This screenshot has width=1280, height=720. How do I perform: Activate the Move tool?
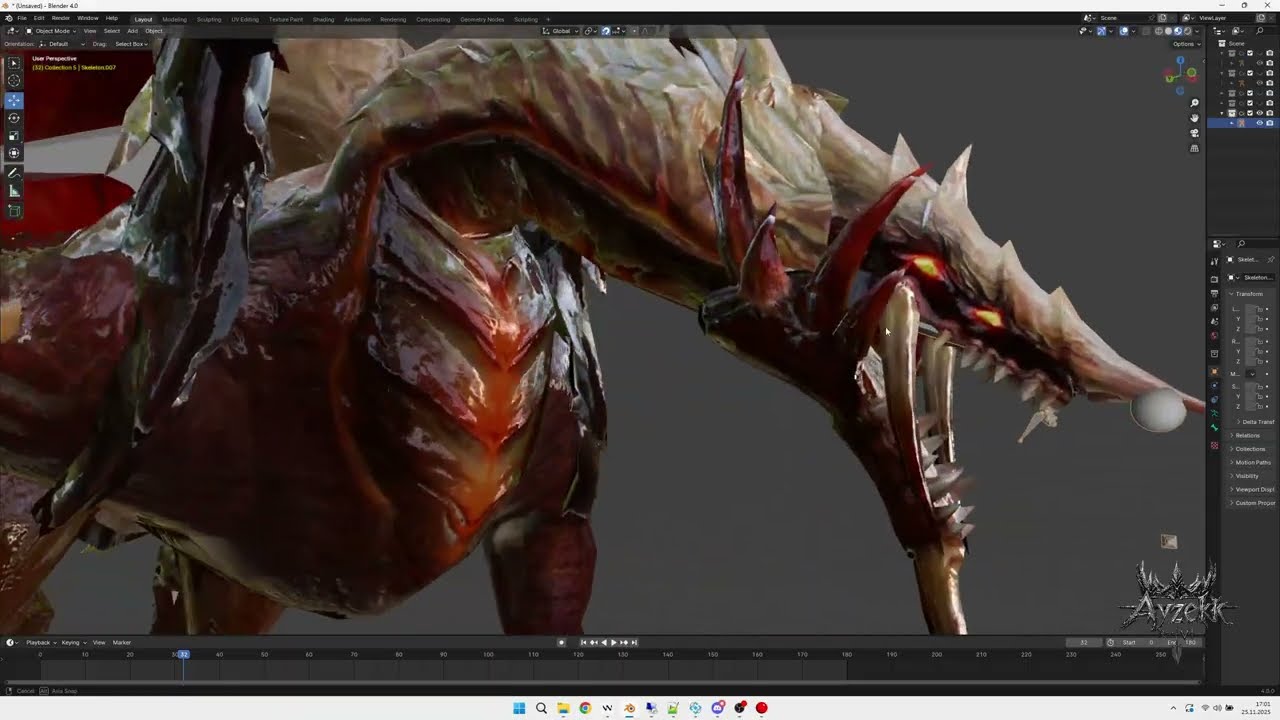[x=14, y=100]
